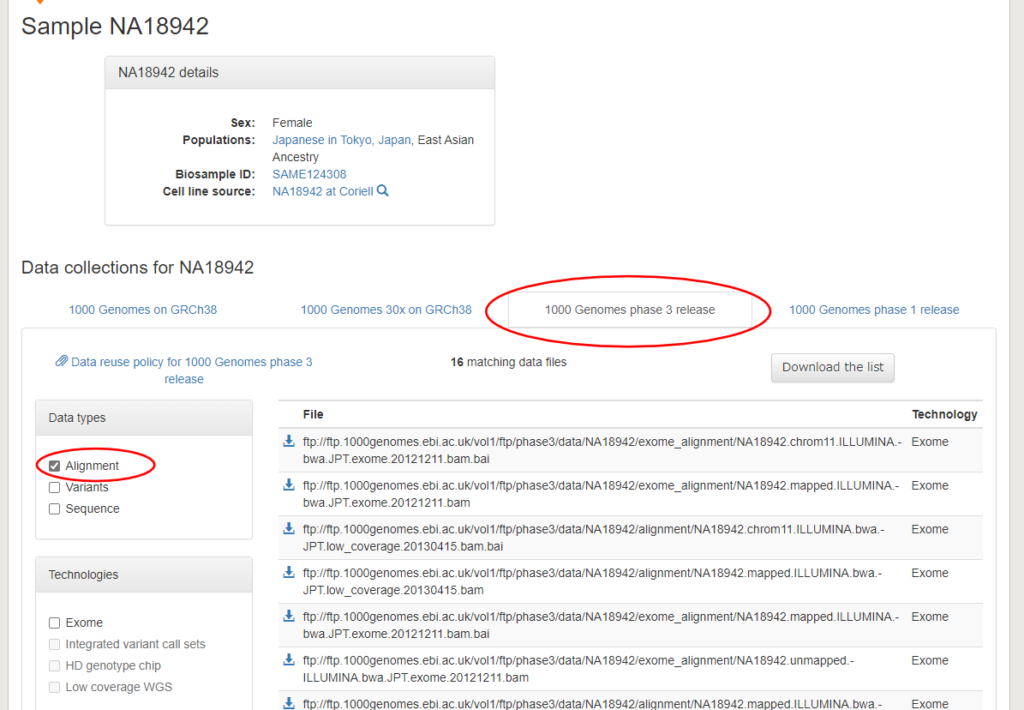The width and height of the screenshot is (1024, 710).
Task: Click the Download the list button
Action: [x=832, y=367]
